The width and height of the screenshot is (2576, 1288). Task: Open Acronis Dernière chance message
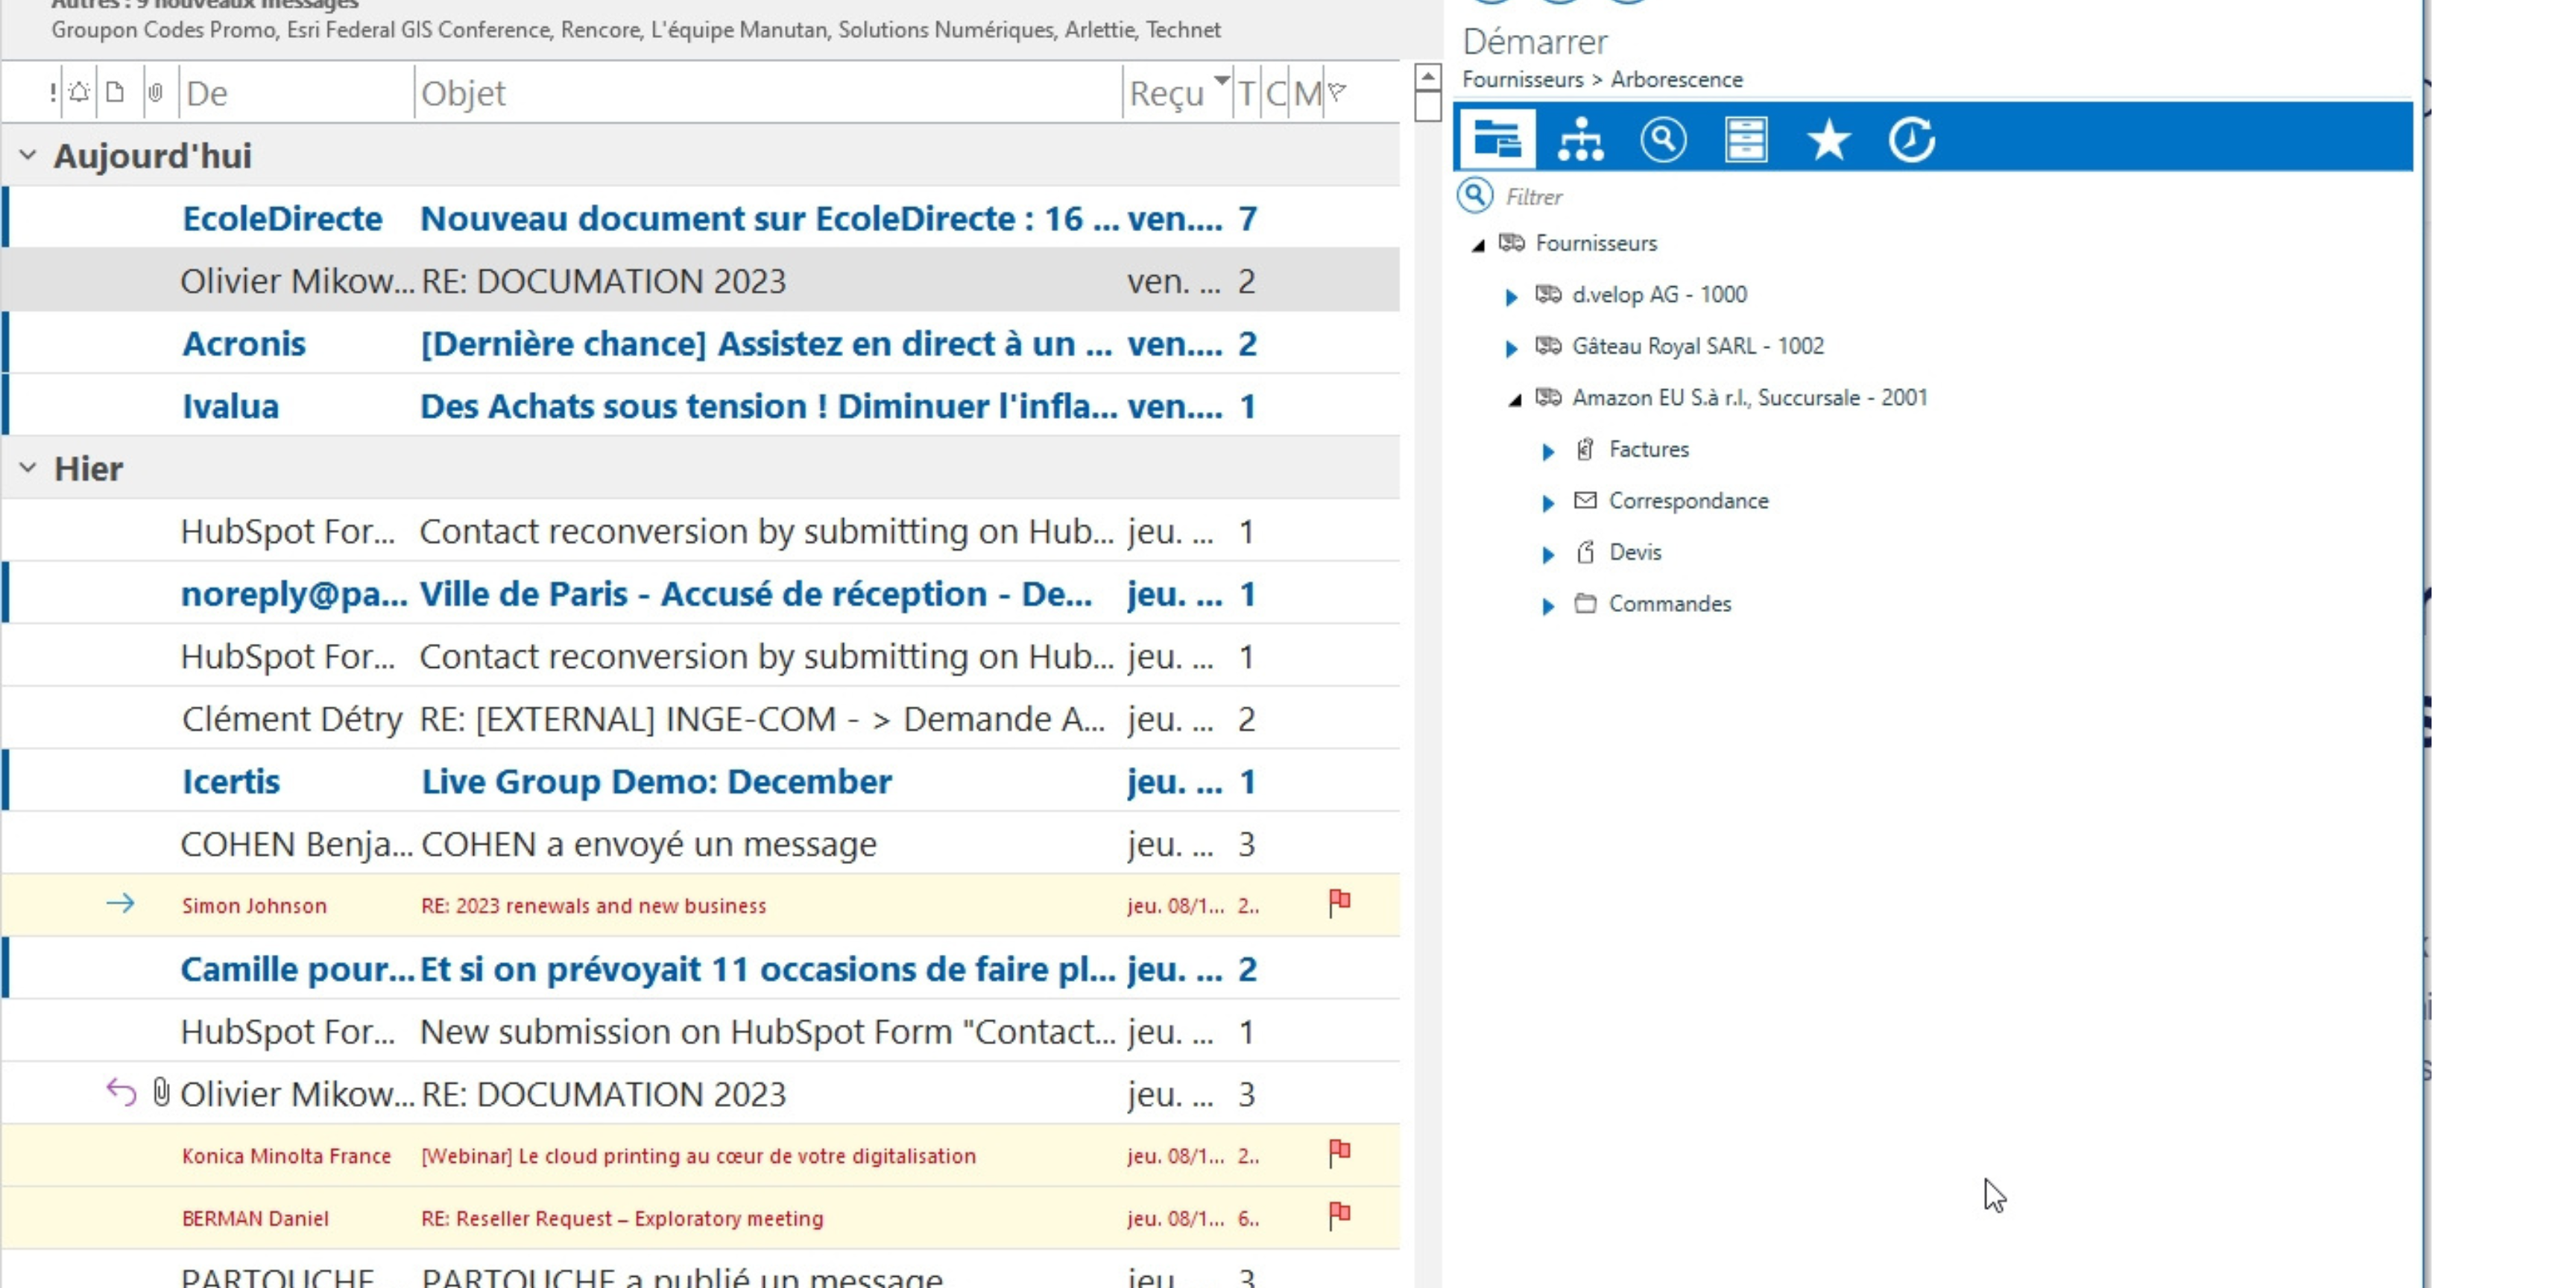[700, 343]
